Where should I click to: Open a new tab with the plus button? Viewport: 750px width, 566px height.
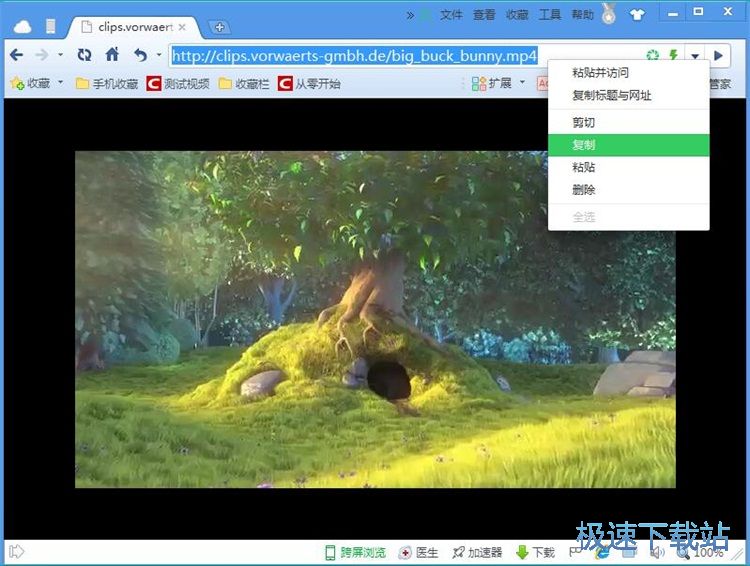[x=219, y=27]
